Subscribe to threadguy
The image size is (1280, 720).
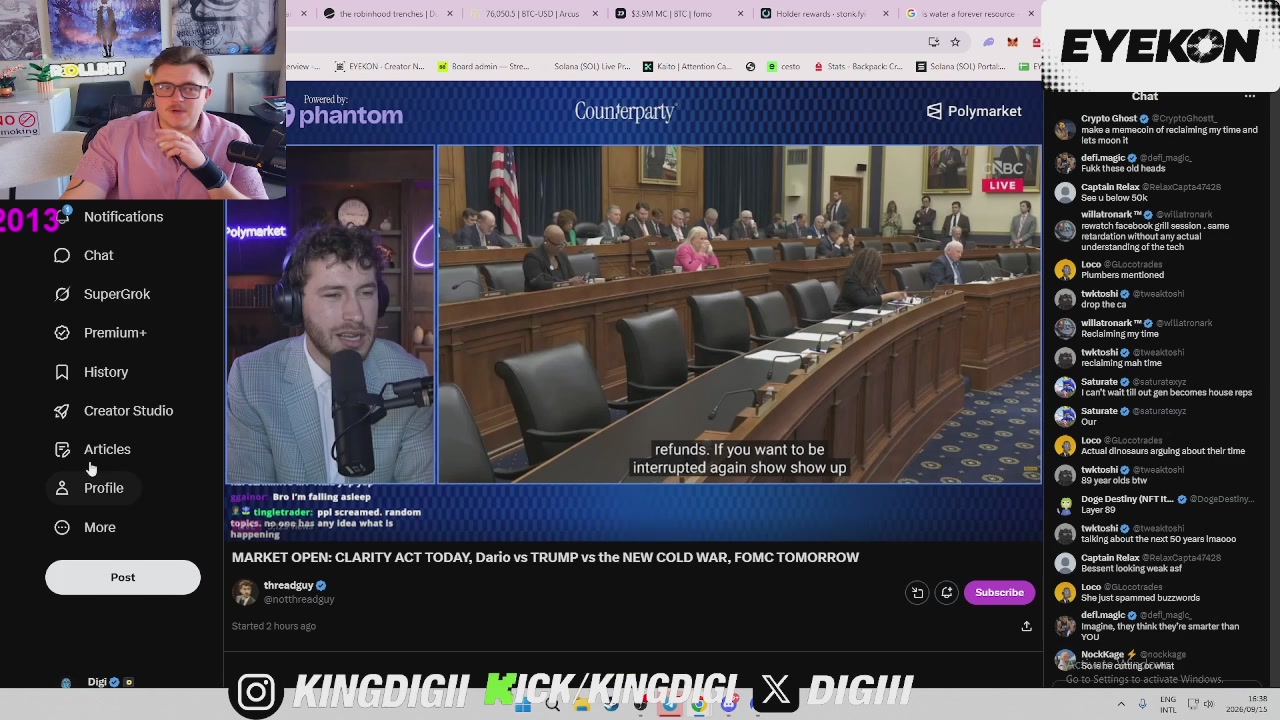[999, 592]
